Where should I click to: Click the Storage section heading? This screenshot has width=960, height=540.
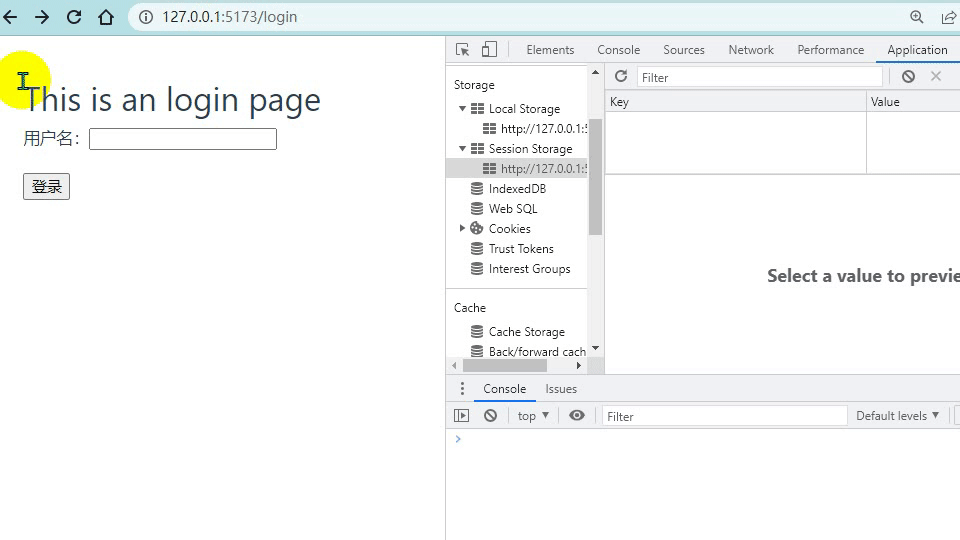pos(474,84)
